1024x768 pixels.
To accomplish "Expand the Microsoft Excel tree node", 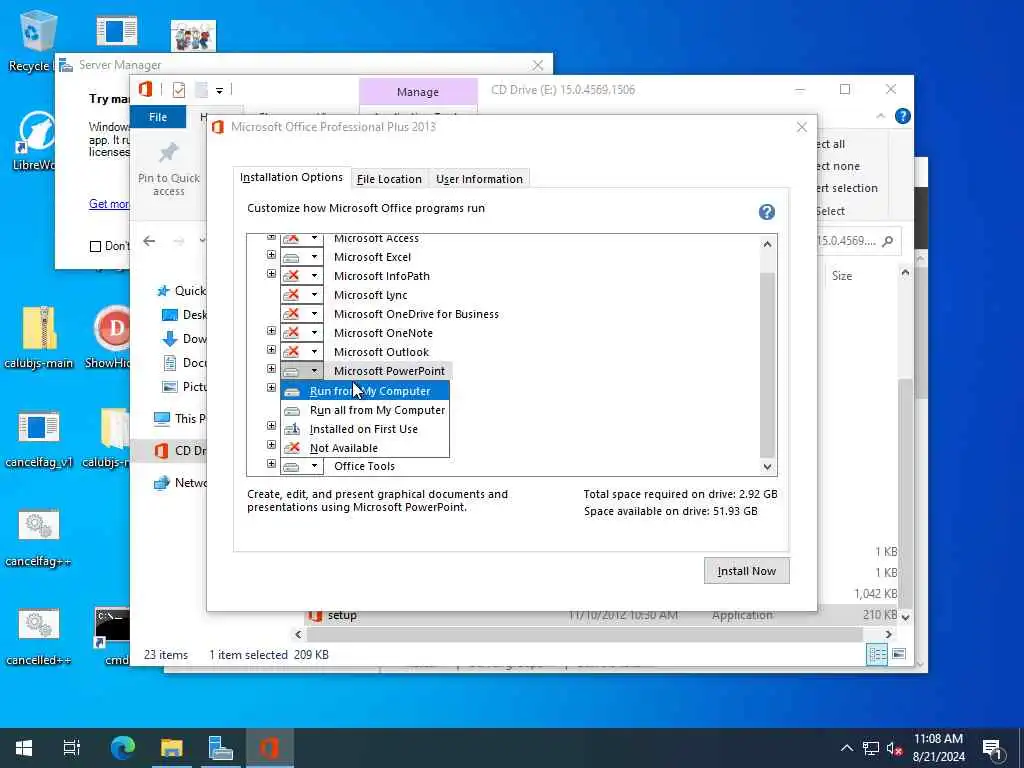I will [271, 255].
